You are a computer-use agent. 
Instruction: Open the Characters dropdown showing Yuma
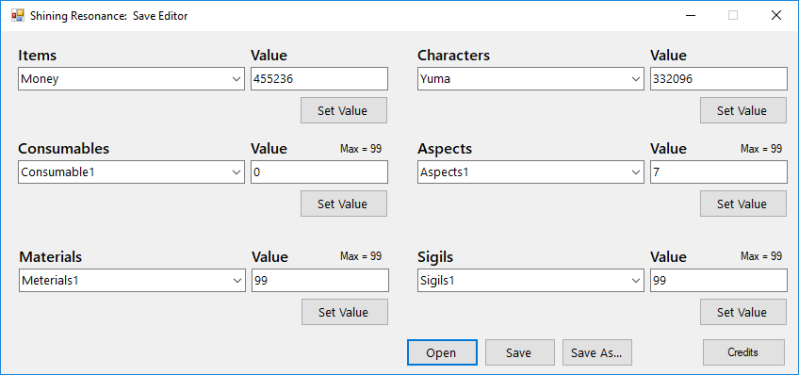(x=530, y=79)
